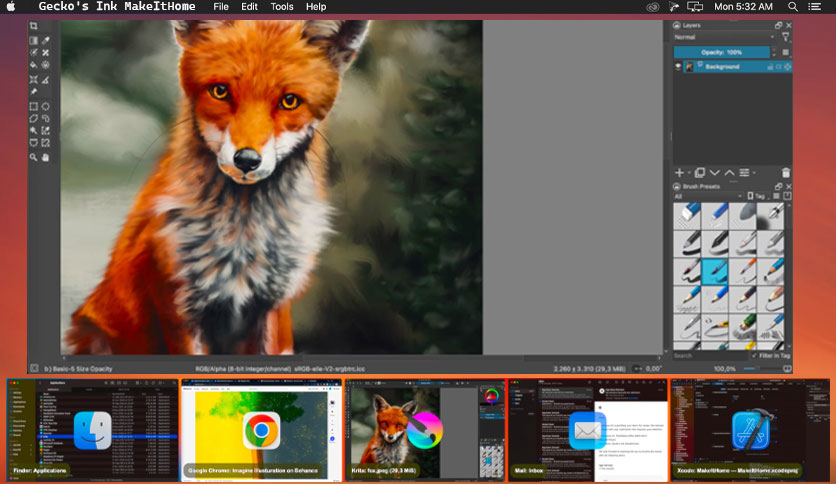This screenshot has height=484, width=836.
Task: Select the Zoom magnifier tool
Action: [x=34, y=157]
